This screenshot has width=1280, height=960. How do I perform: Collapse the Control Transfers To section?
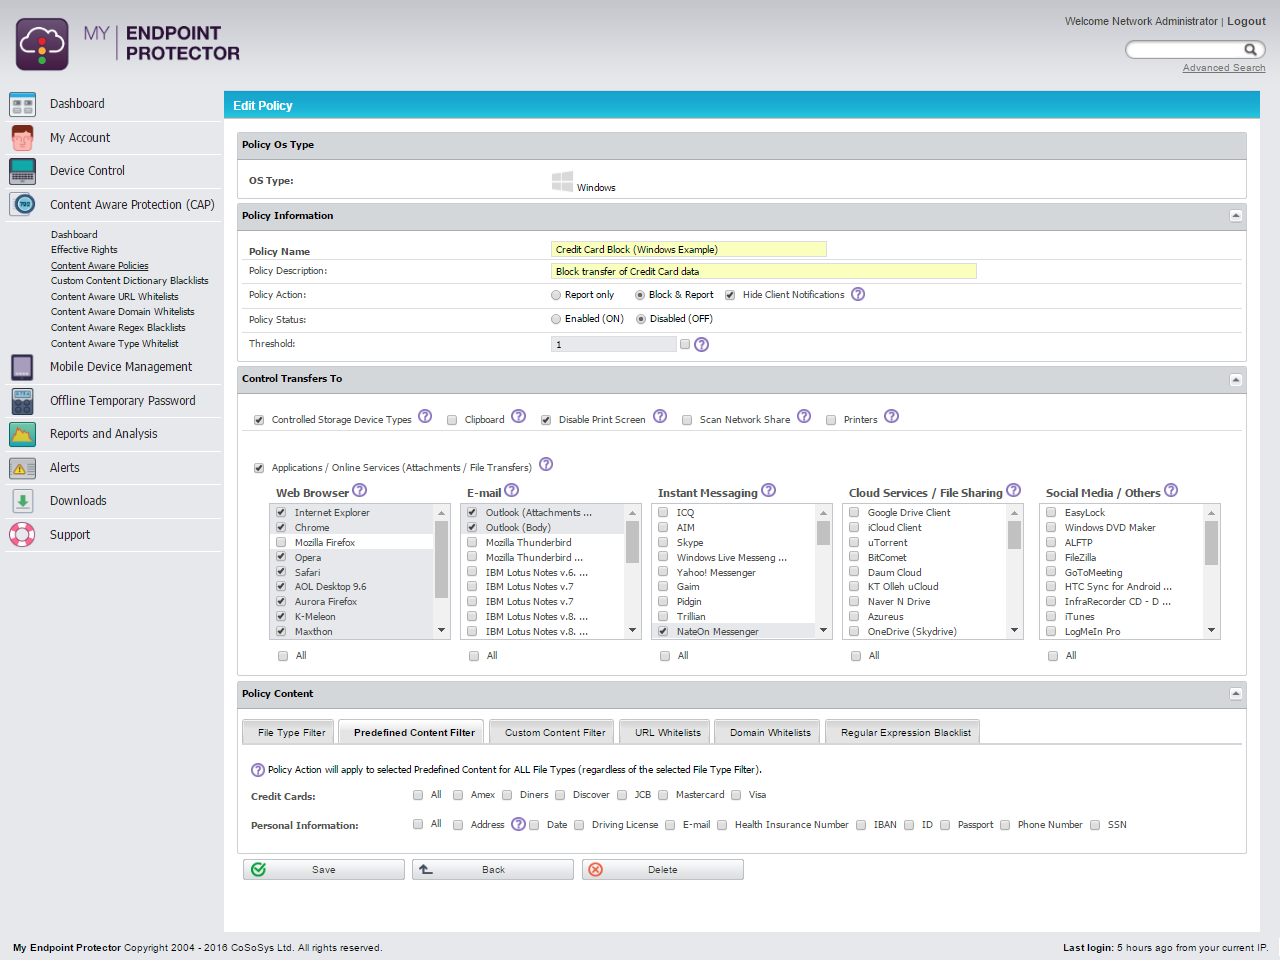pos(1236,380)
